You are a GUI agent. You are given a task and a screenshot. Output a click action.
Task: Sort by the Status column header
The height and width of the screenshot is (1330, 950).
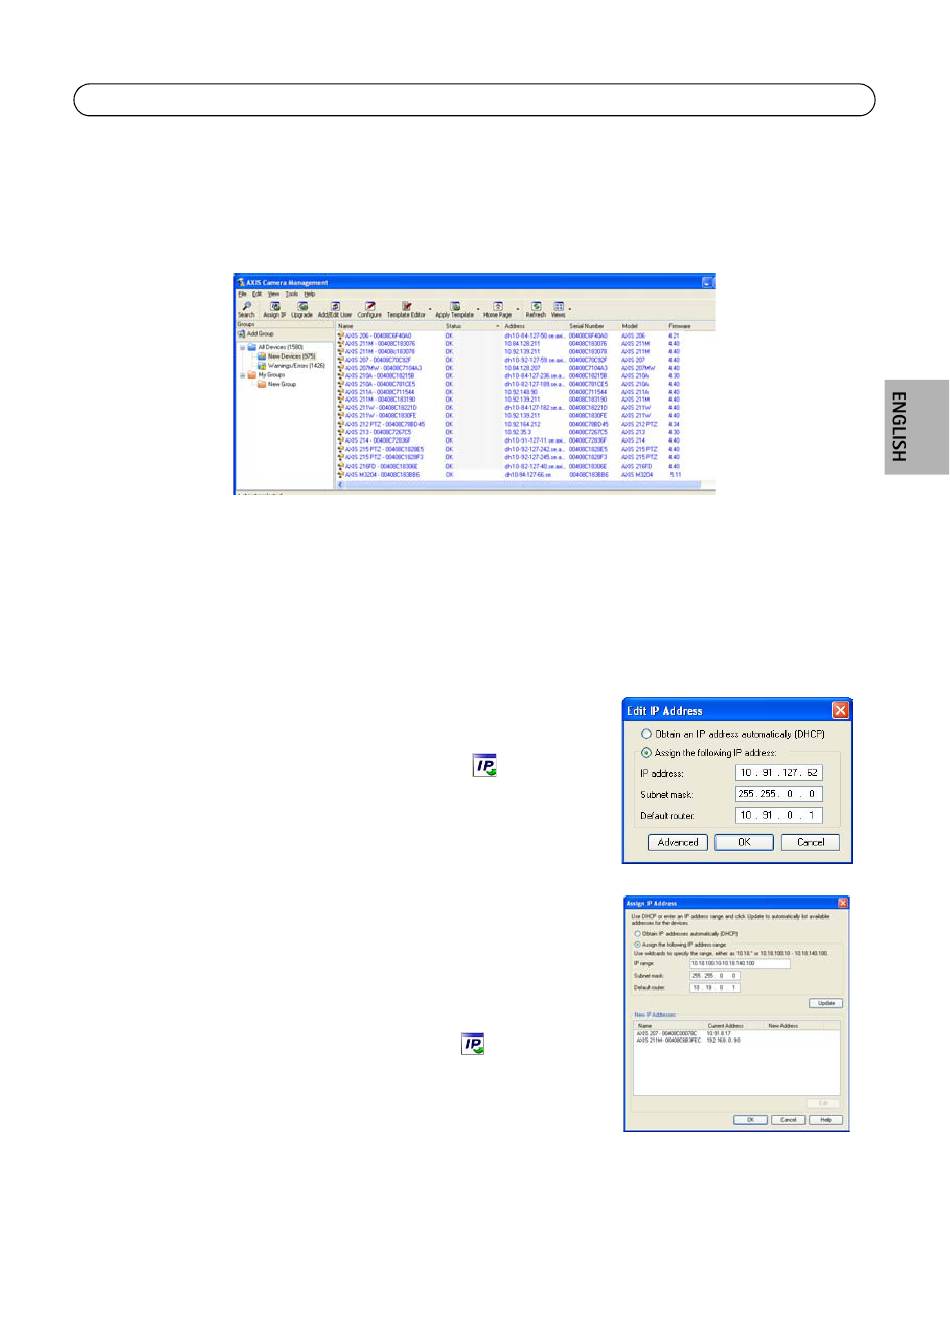[x=471, y=326]
